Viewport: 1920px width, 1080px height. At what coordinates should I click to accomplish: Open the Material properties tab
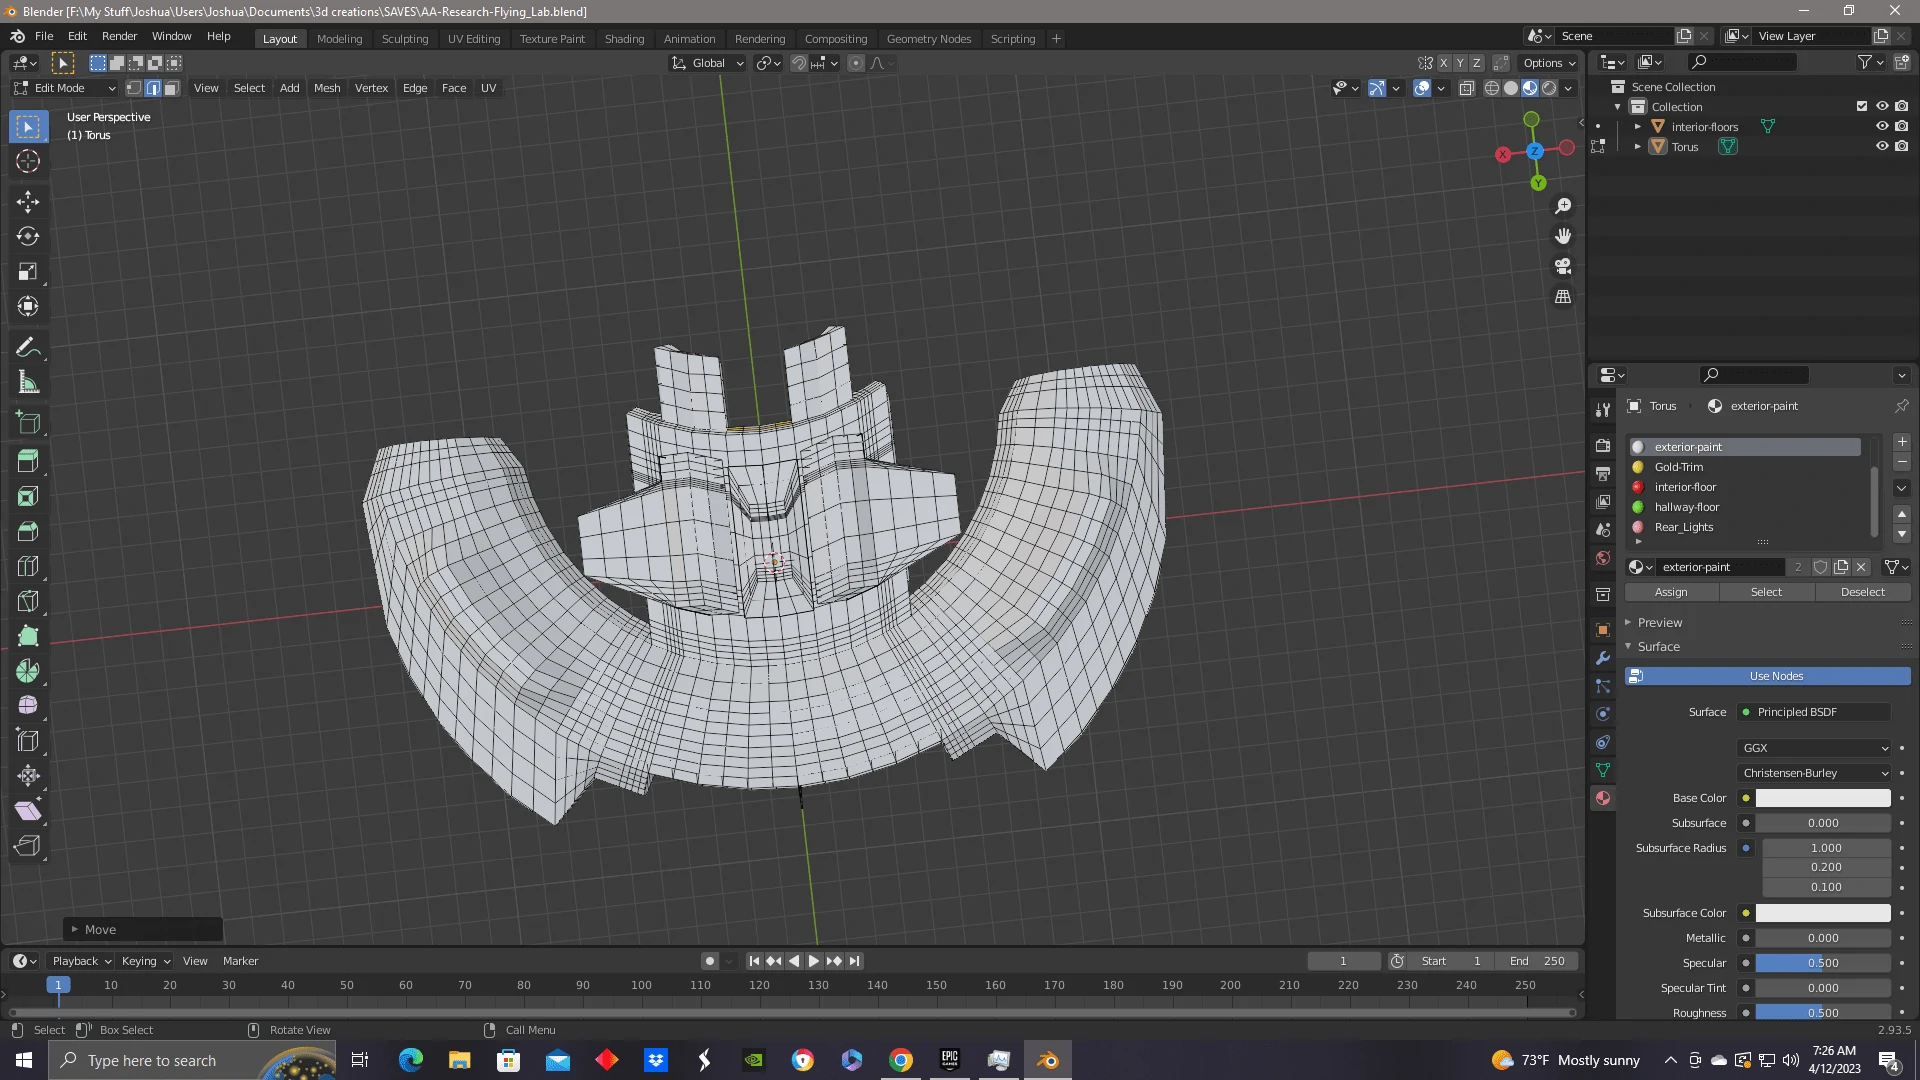pos(1603,798)
